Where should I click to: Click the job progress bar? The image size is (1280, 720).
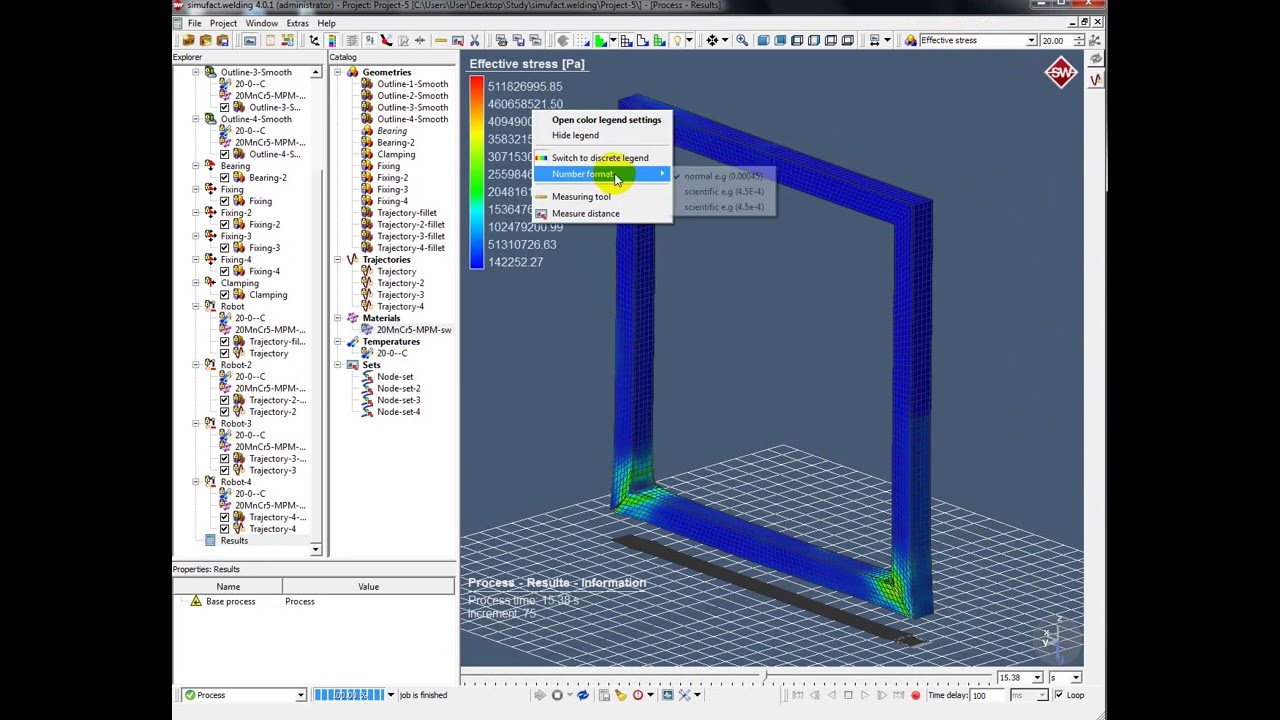click(x=349, y=695)
